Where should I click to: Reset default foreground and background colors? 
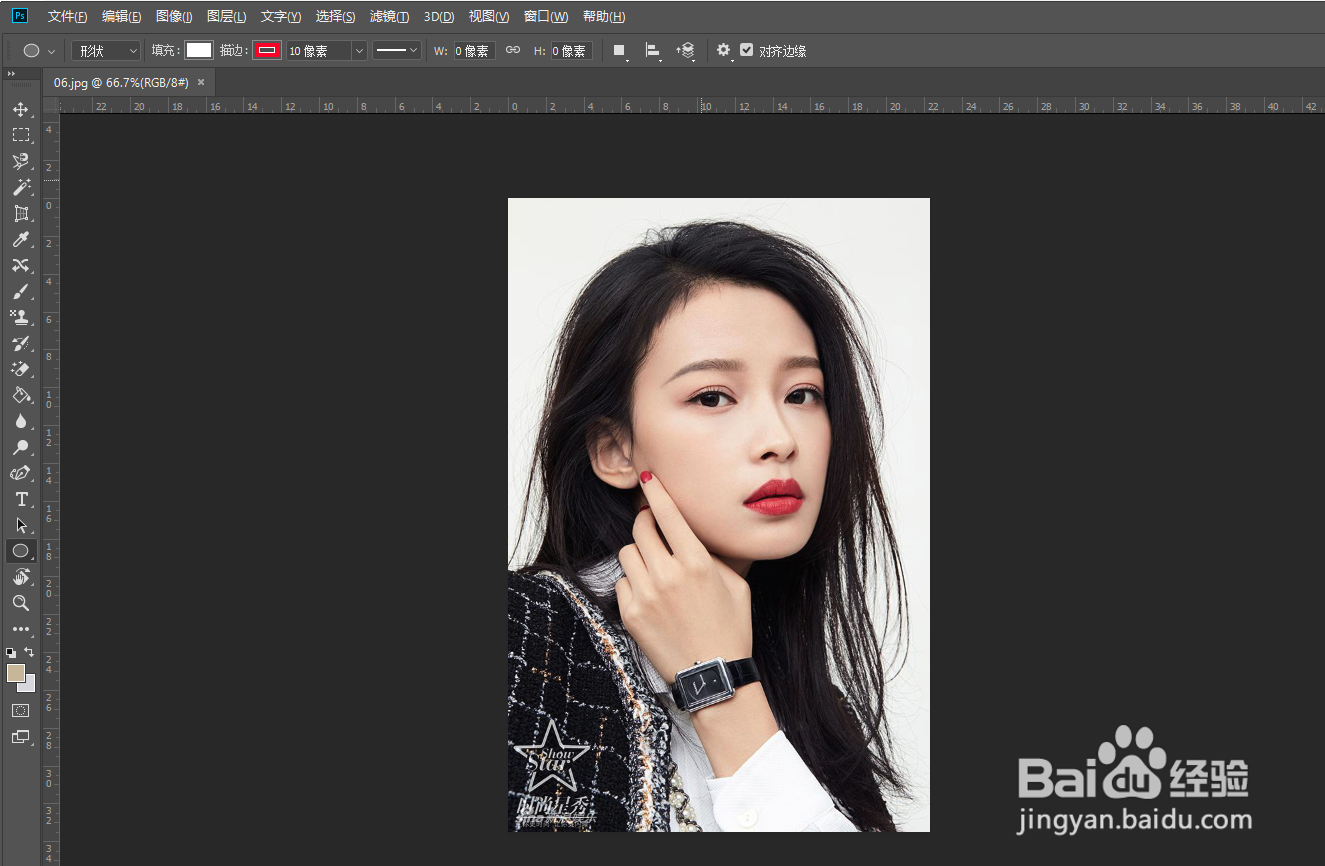click(10, 652)
